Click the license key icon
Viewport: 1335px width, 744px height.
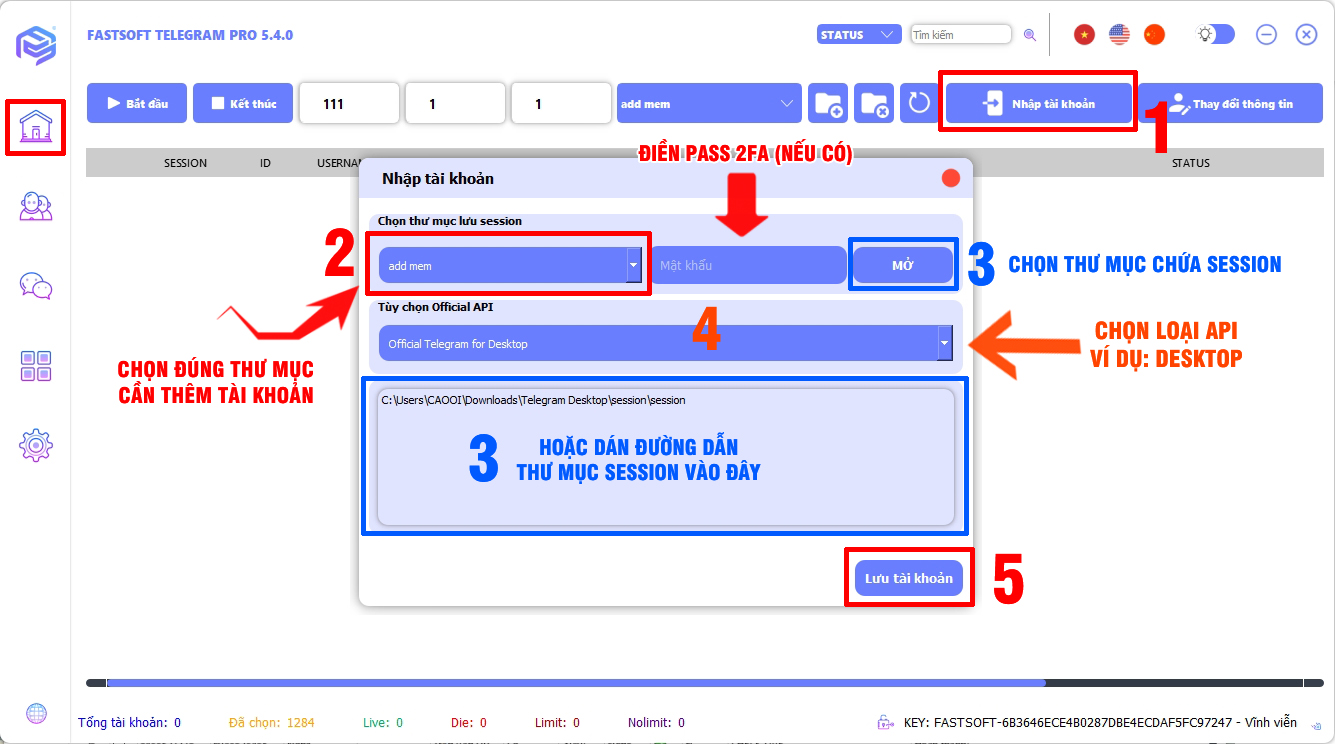point(885,722)
